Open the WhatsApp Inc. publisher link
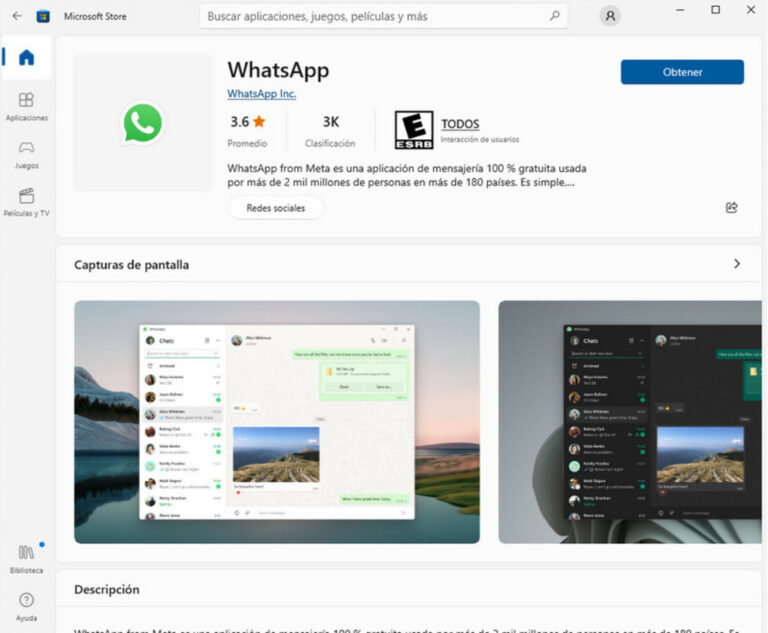This screenshot has height=633, width=768. click(x=261, y=94)
